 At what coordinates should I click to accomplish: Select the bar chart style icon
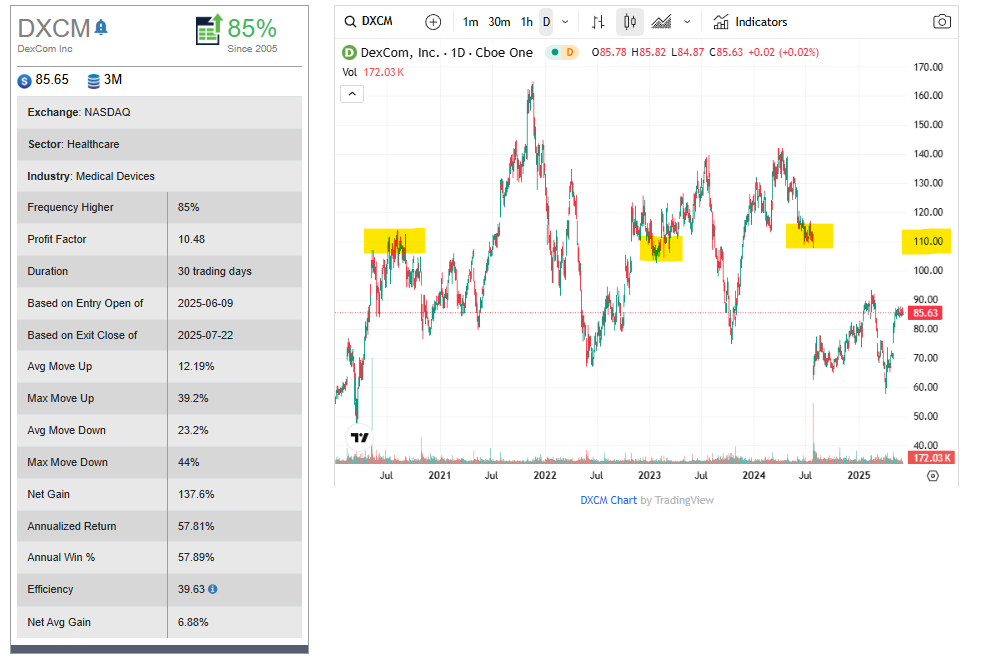(x=598, y=22)
